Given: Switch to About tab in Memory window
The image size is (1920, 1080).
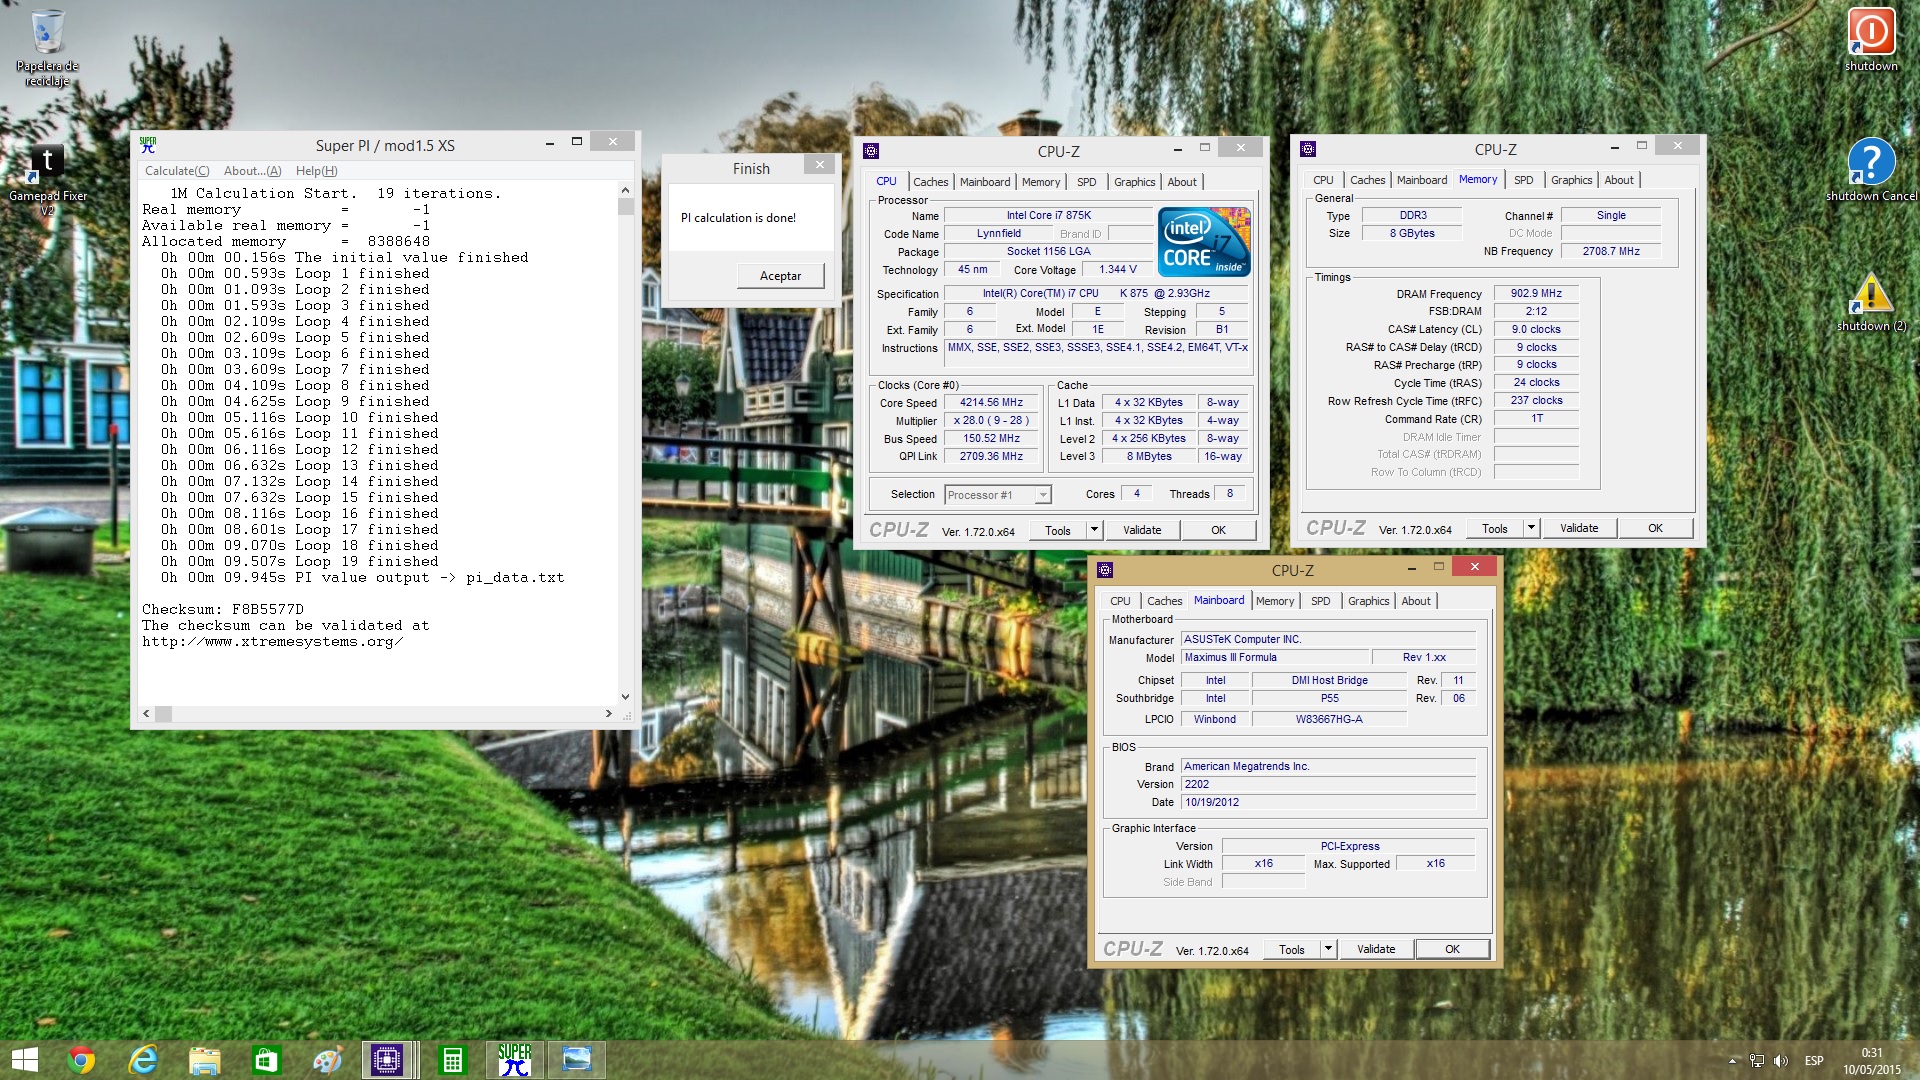Looking at the screenshot, I should (x=1619, y=180).
